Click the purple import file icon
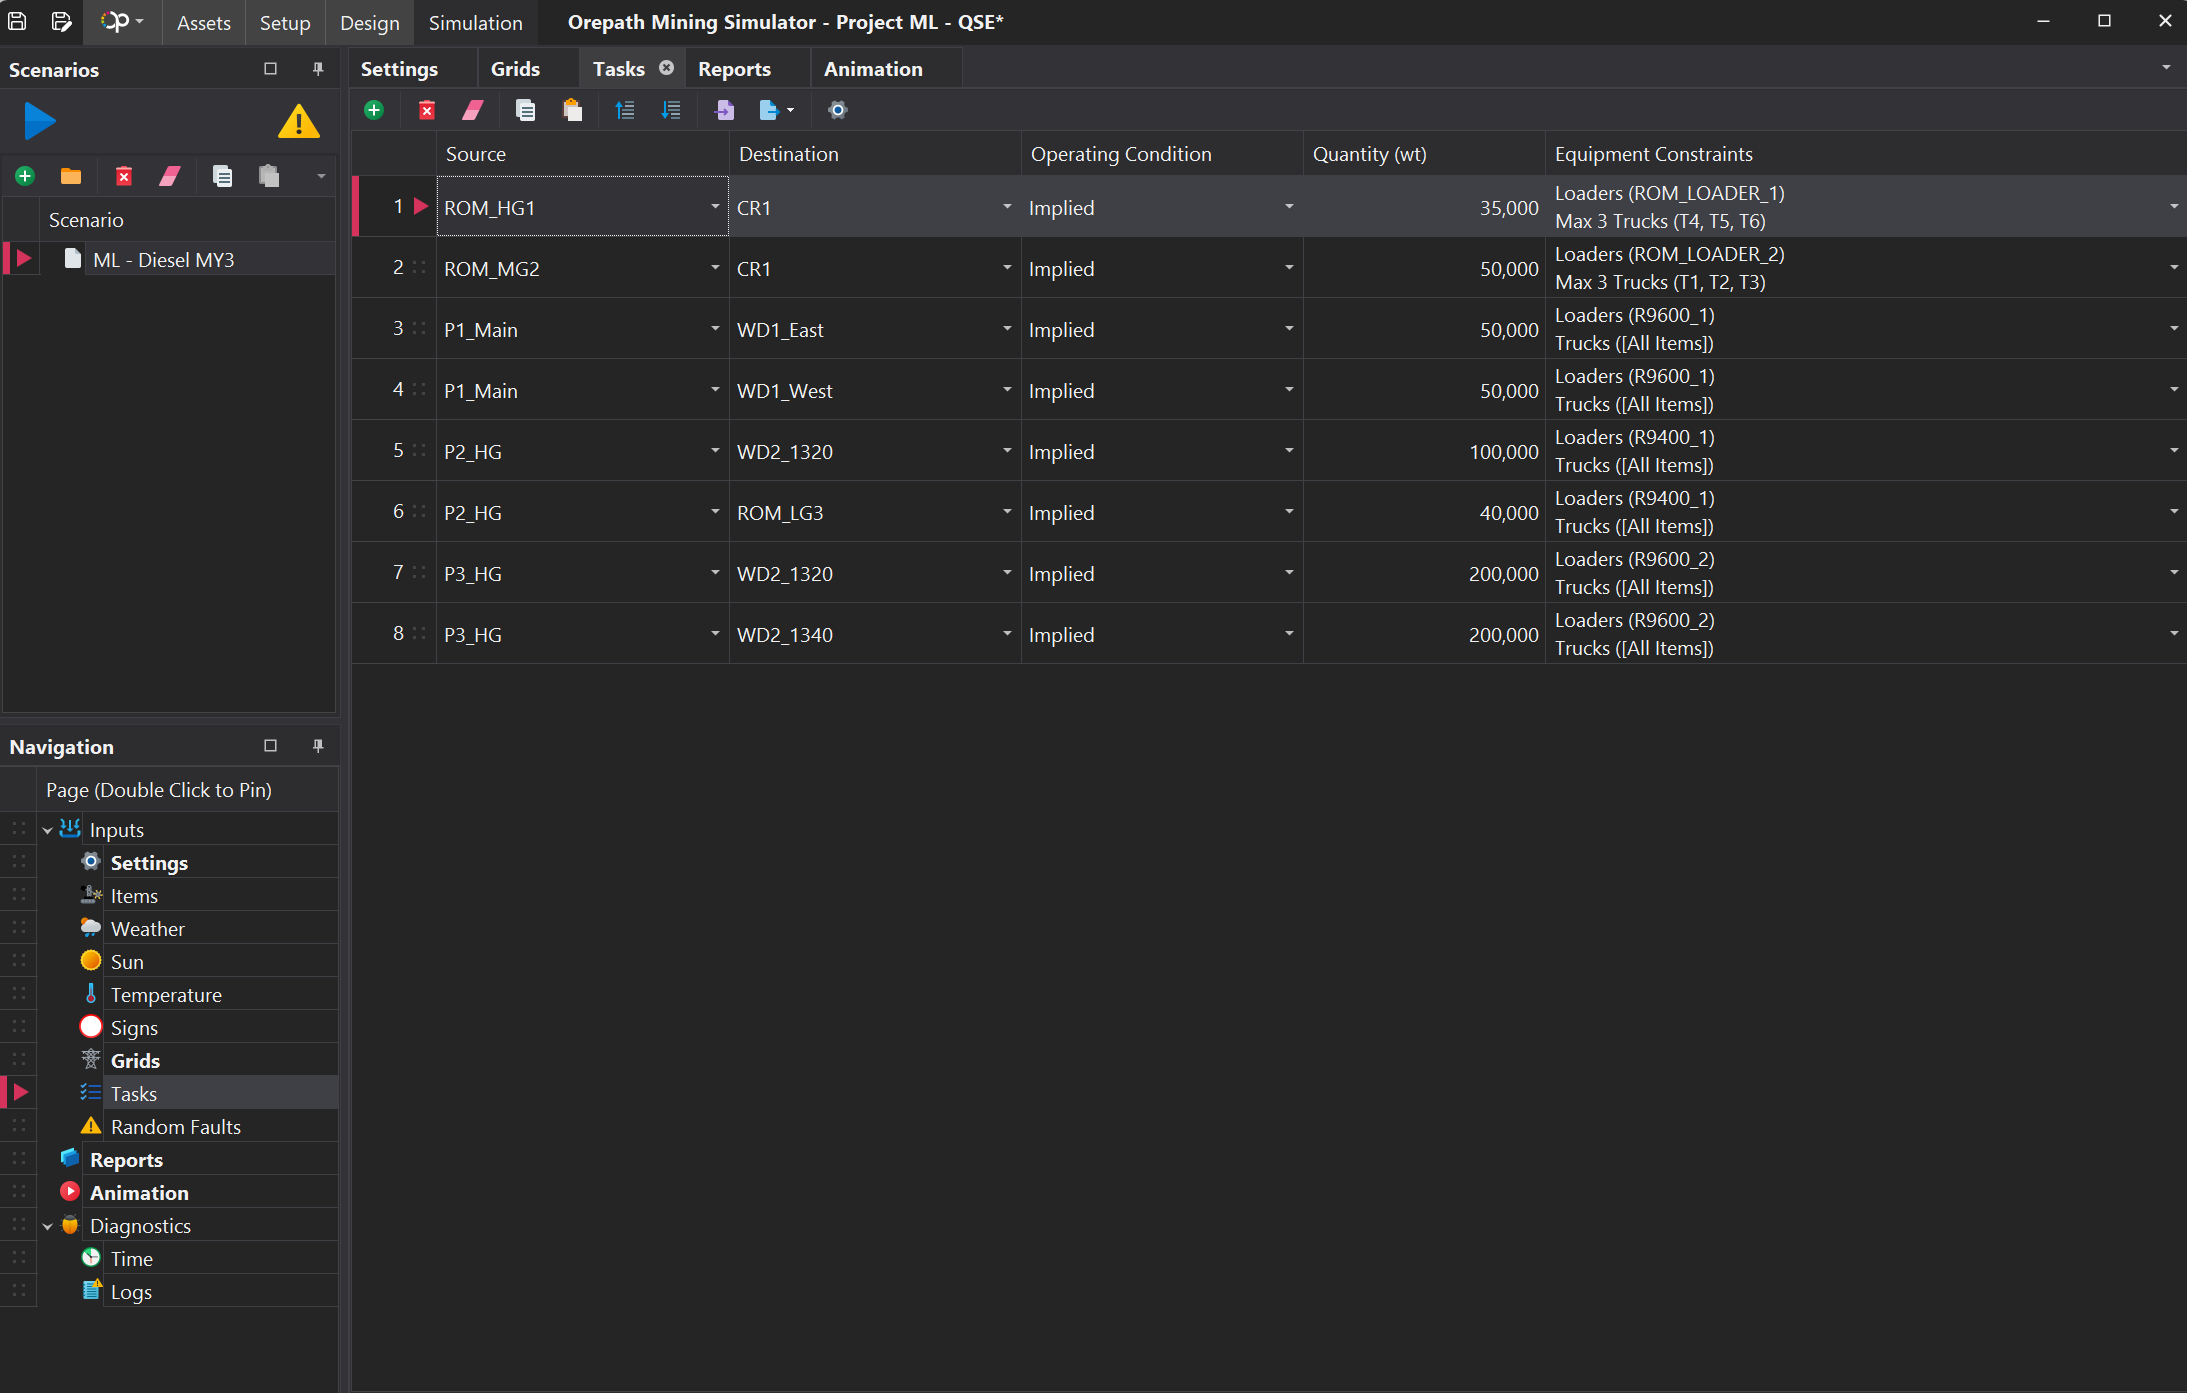The image size is (2187, 1393). (x=725, y=110)
